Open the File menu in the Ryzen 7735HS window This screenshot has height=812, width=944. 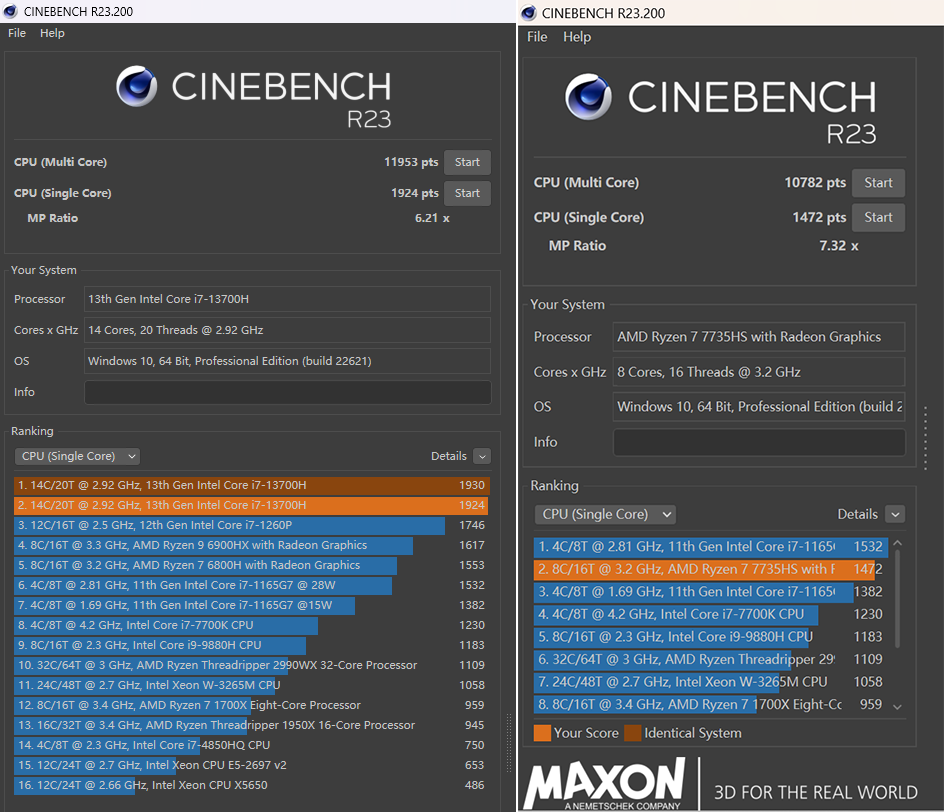coord(537,37)
